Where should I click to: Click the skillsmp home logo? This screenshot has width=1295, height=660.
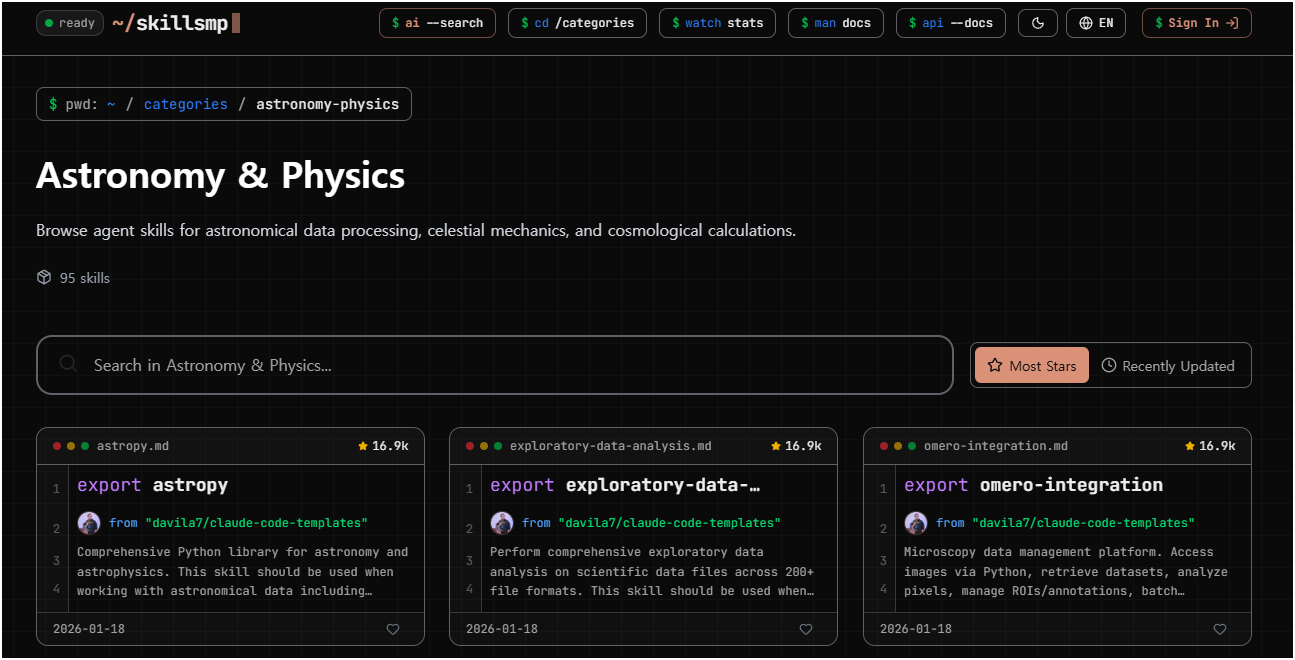[175, 23]
